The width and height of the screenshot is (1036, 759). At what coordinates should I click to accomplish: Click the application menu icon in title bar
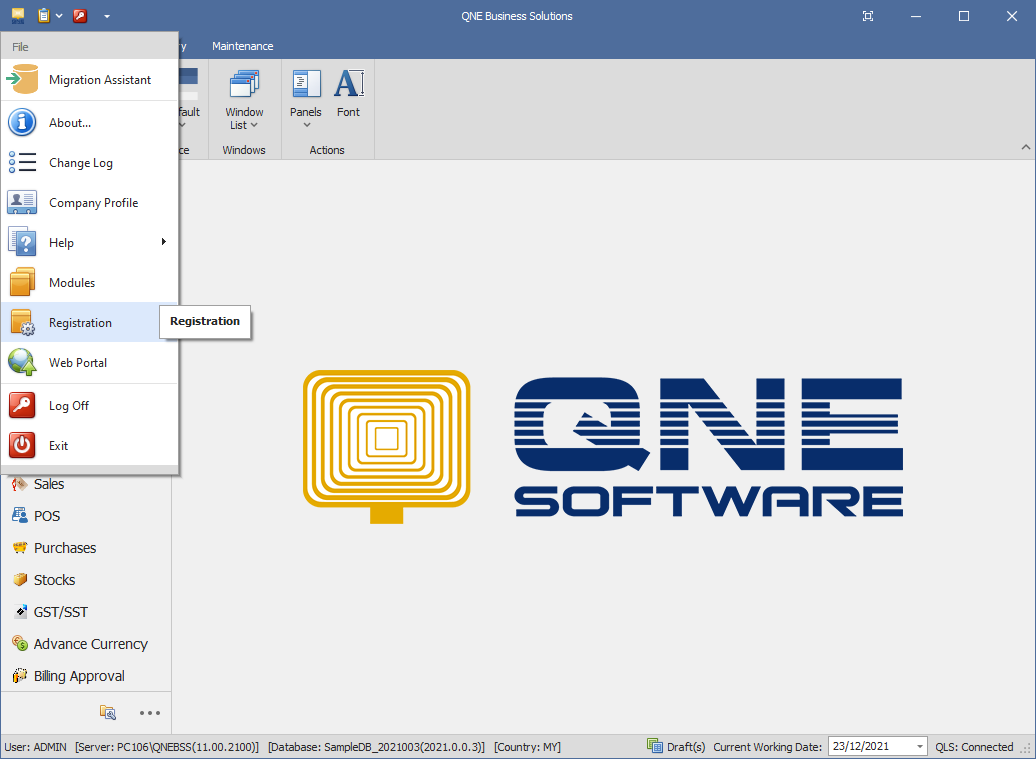18,15
